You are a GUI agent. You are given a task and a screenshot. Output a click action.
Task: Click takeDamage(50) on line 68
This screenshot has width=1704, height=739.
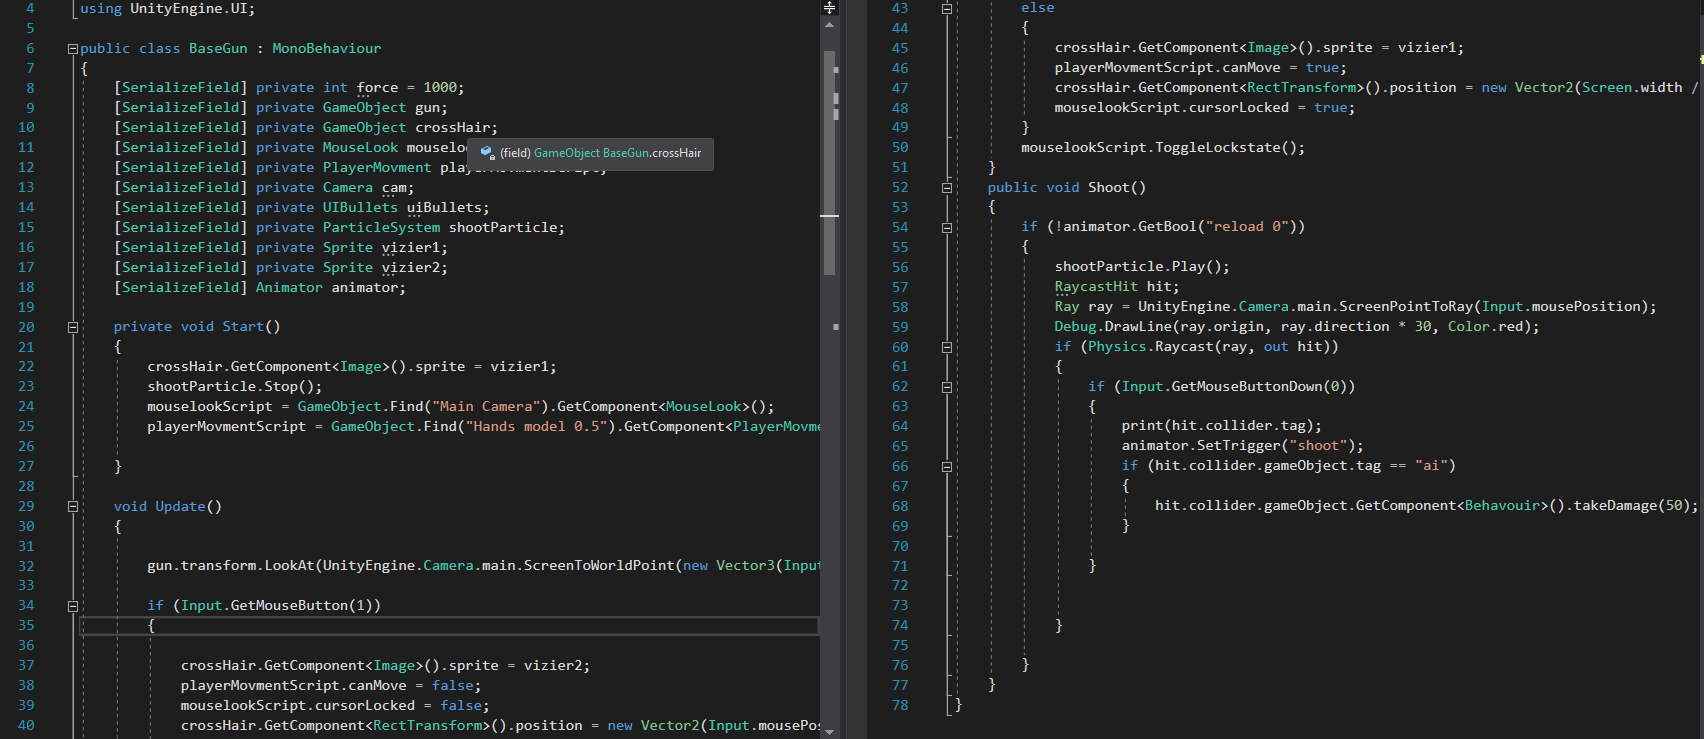(1632, 506)
